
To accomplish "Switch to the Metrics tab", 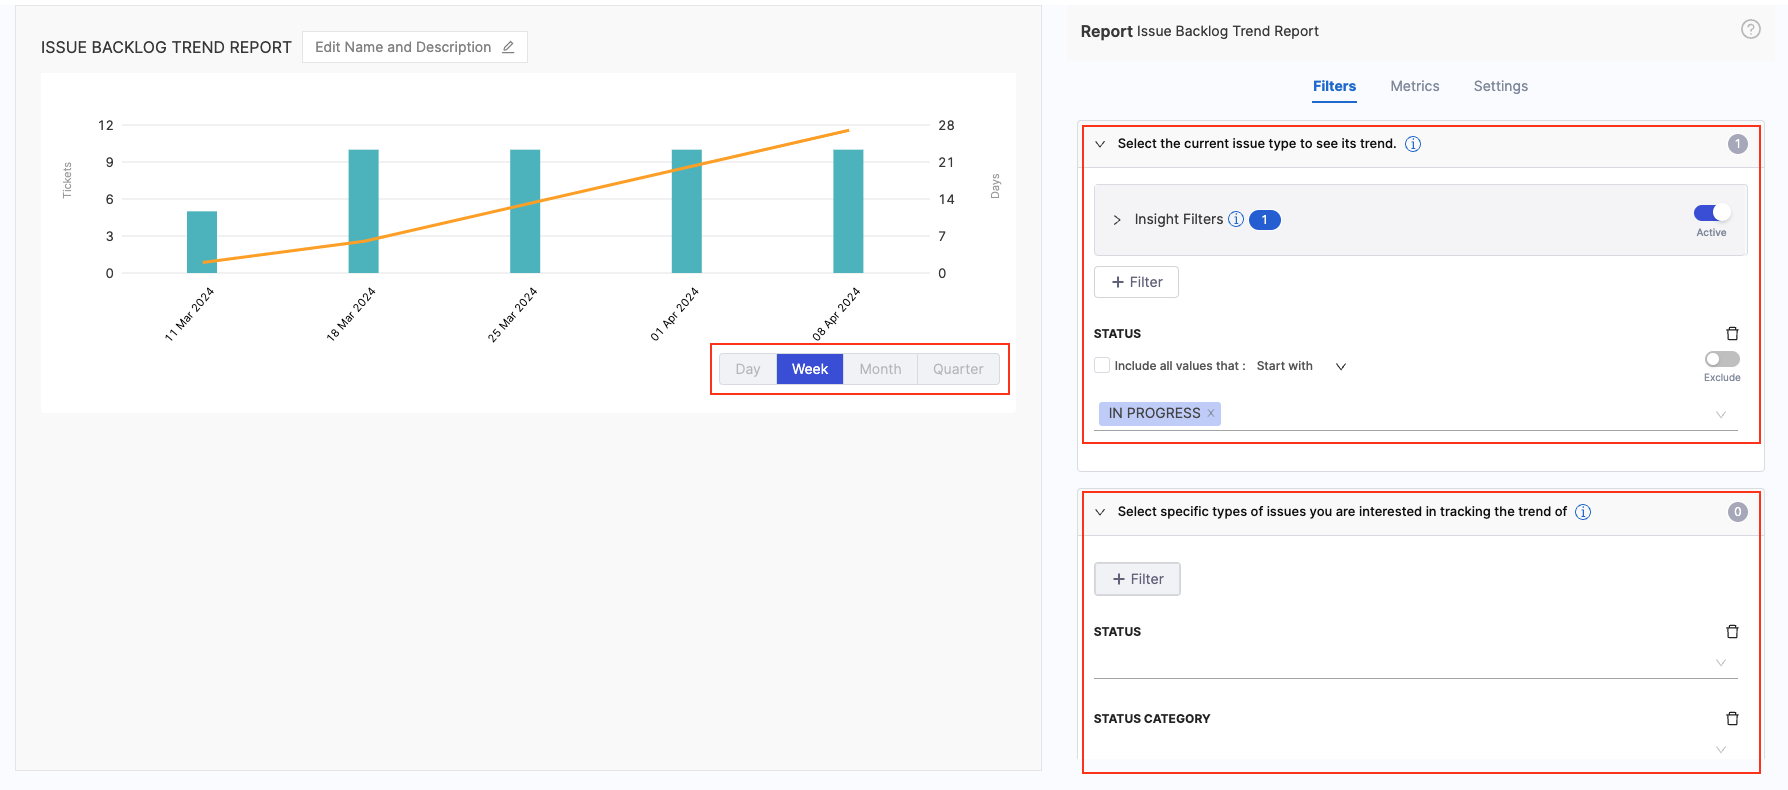I will click(1414, 86).
